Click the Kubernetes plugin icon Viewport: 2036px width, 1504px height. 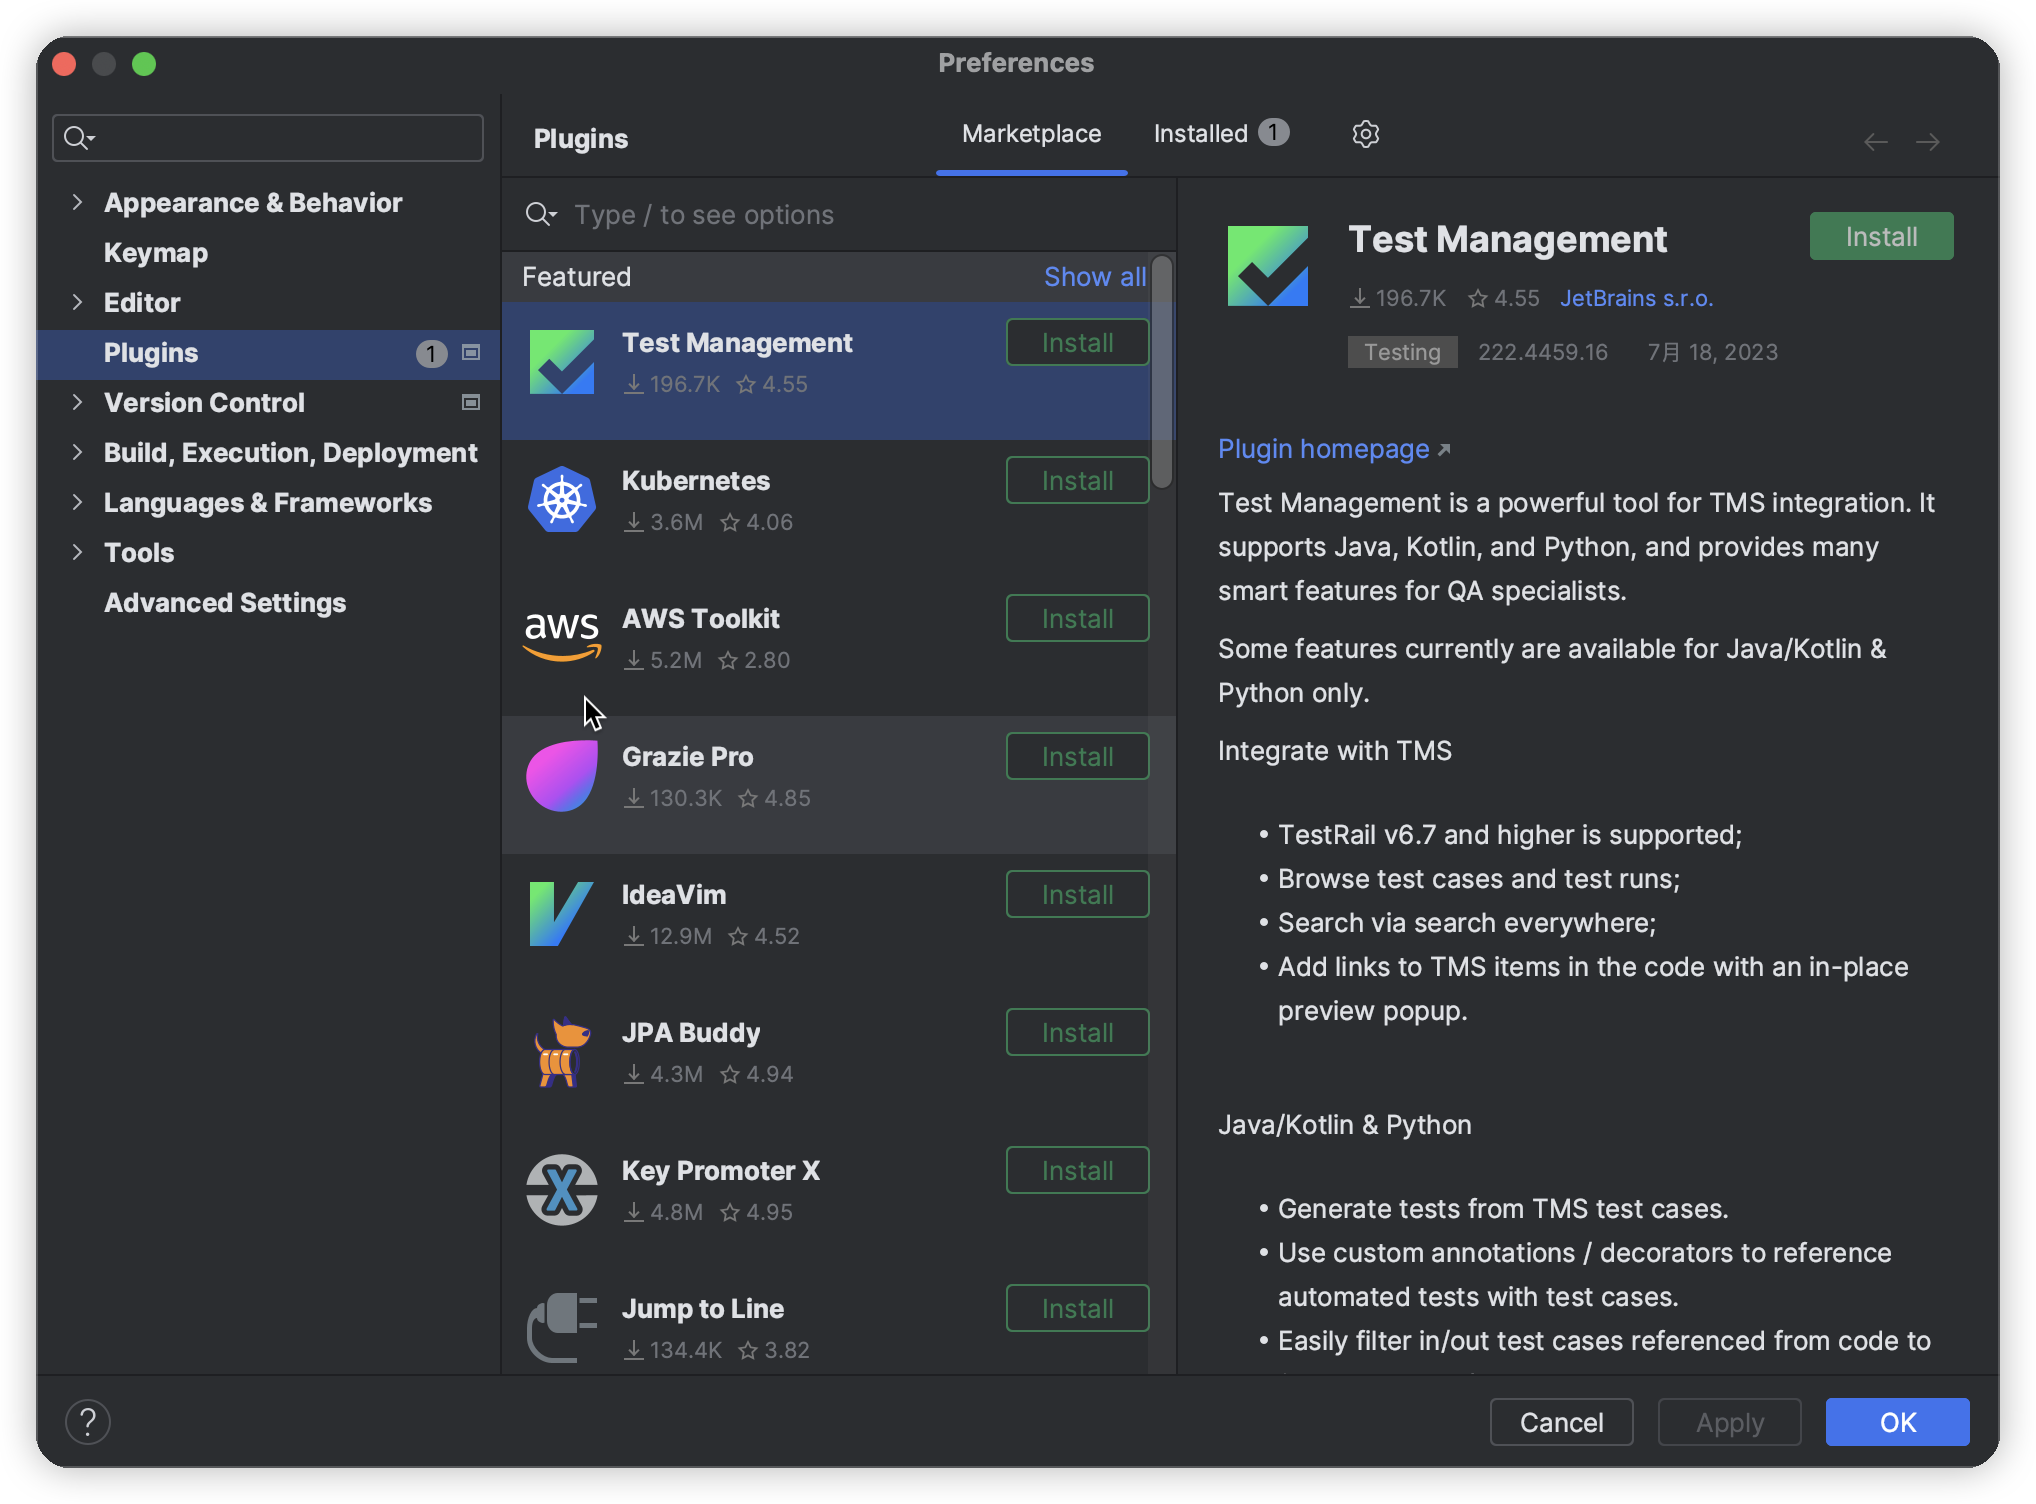[x=562, y=500]
